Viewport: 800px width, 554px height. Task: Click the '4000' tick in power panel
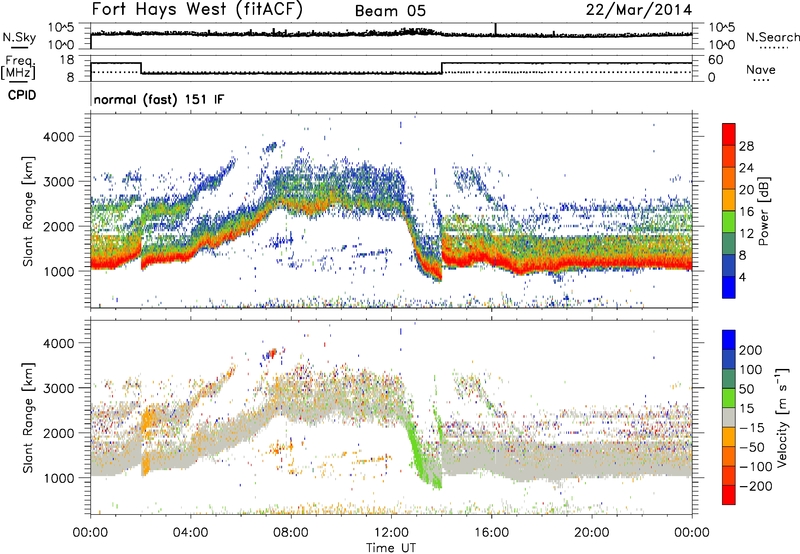coord(58,137)
